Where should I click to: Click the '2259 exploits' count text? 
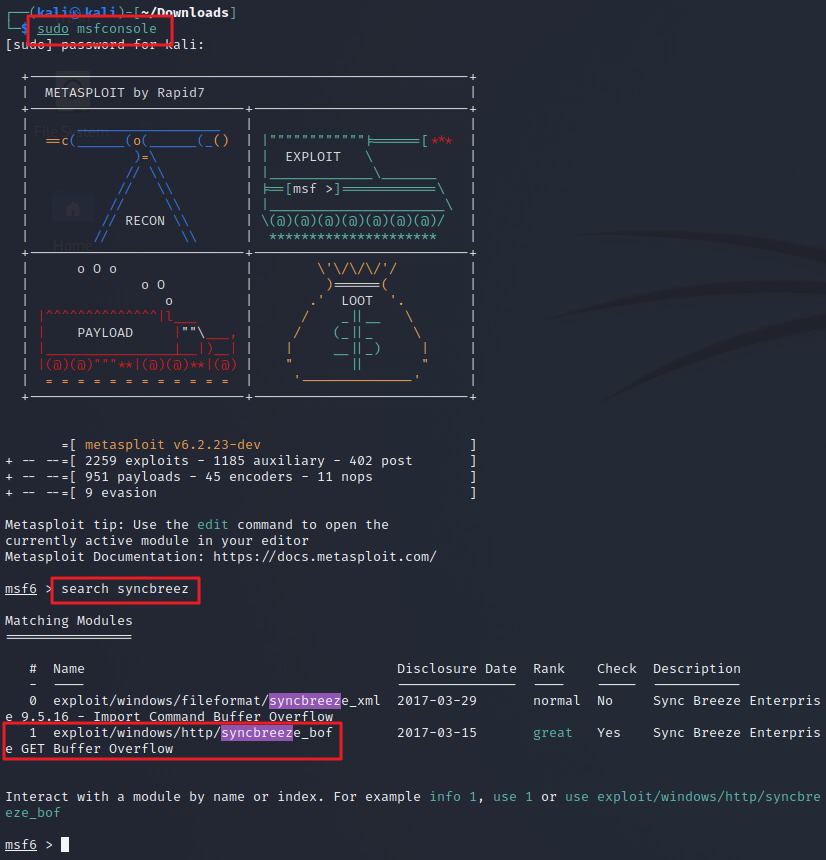[137, 461]
